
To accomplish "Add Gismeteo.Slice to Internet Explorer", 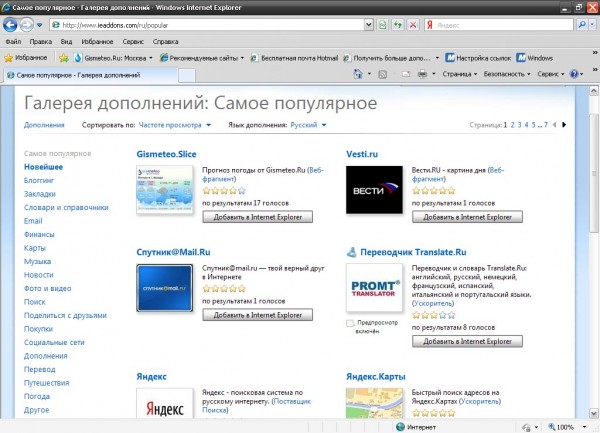I will tap(258, 217).
